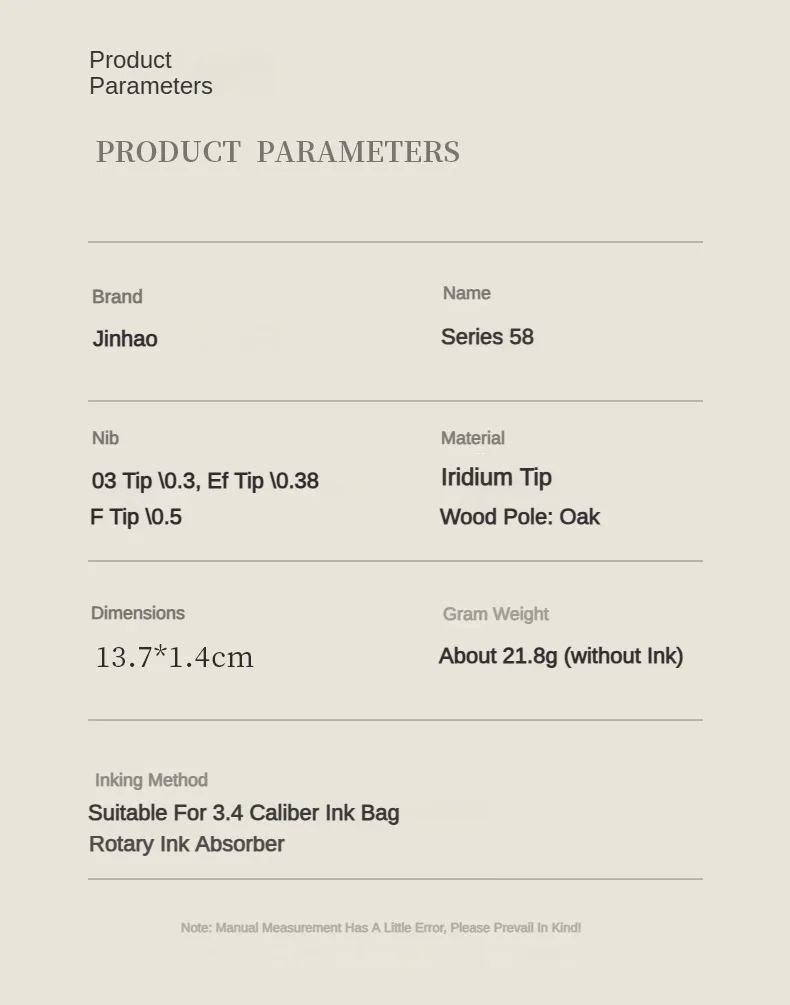The width and height of the screenshot is (790, 1005).
Task: Click the 'Product Parameters' small heading text
Action: (151, 73)
